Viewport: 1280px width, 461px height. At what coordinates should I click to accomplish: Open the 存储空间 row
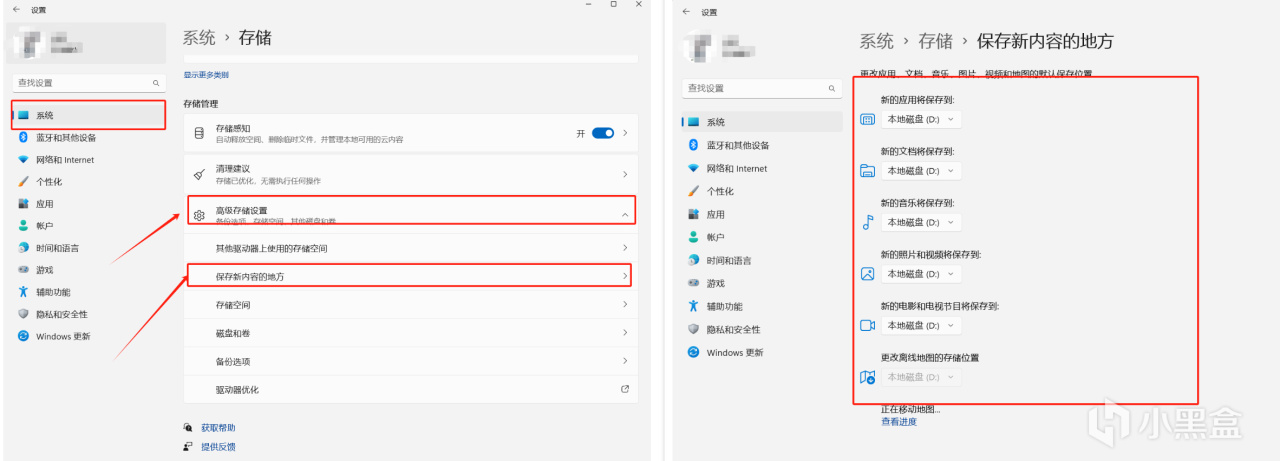pyautogui.click(x=410, y=304)
